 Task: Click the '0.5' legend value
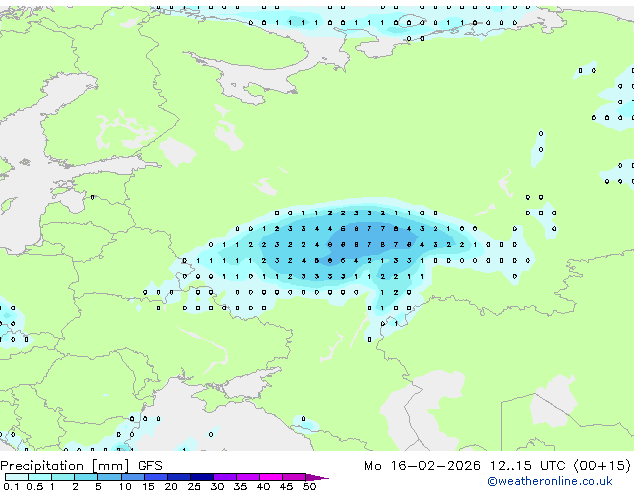pos(34,486)
